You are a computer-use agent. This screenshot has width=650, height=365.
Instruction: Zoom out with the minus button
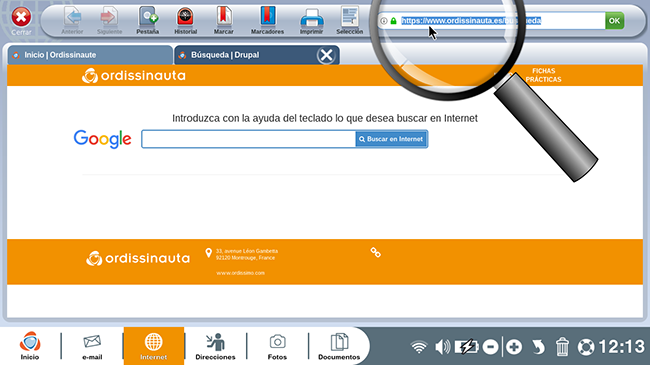pyautogui.click(x=490, y=347)
